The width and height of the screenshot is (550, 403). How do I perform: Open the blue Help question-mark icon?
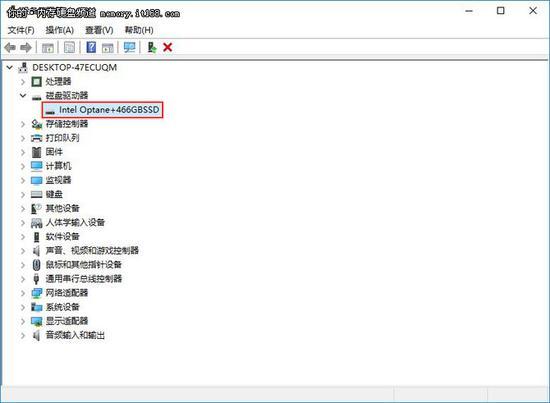91,47
